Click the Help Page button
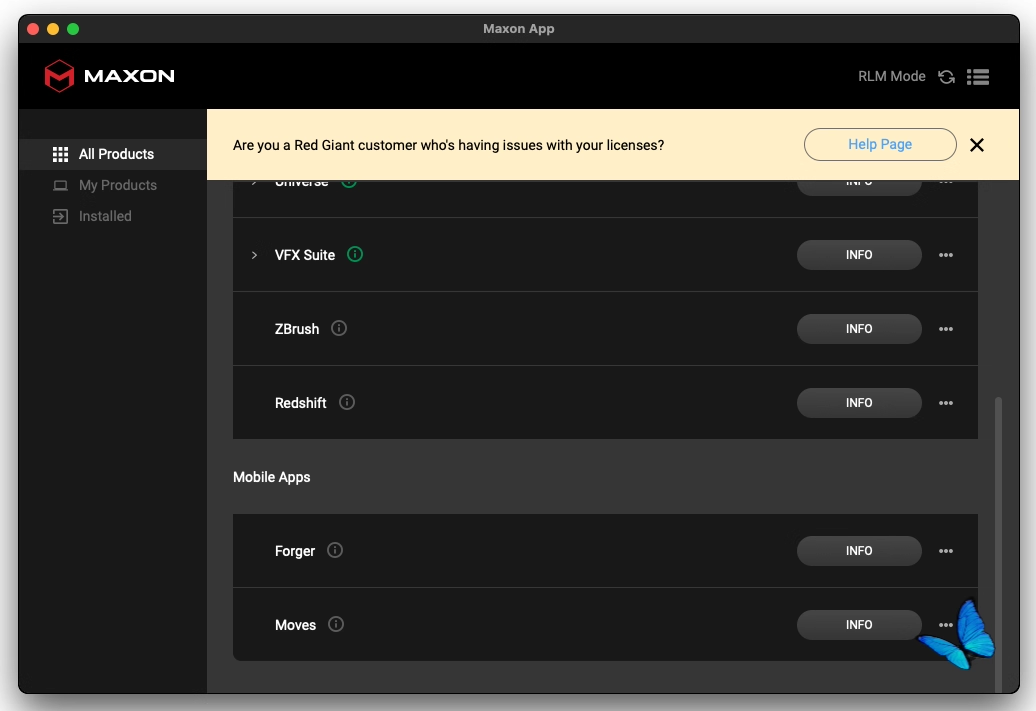The height and width of the screenshot is (711, 1036). (x=880, y=144)
